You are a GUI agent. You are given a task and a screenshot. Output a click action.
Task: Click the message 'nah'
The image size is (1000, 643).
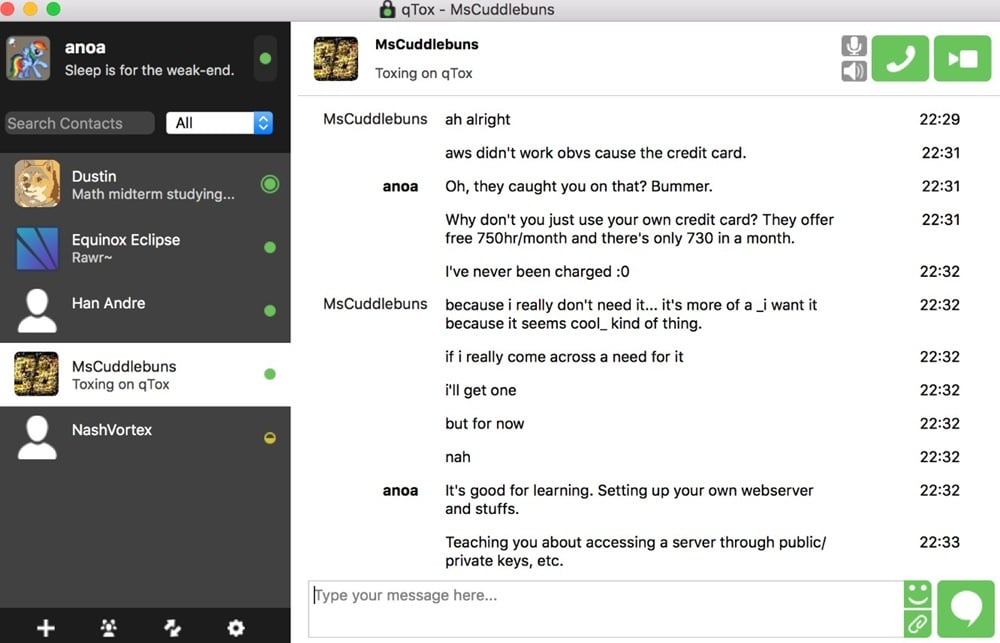(x=457, y=457)
